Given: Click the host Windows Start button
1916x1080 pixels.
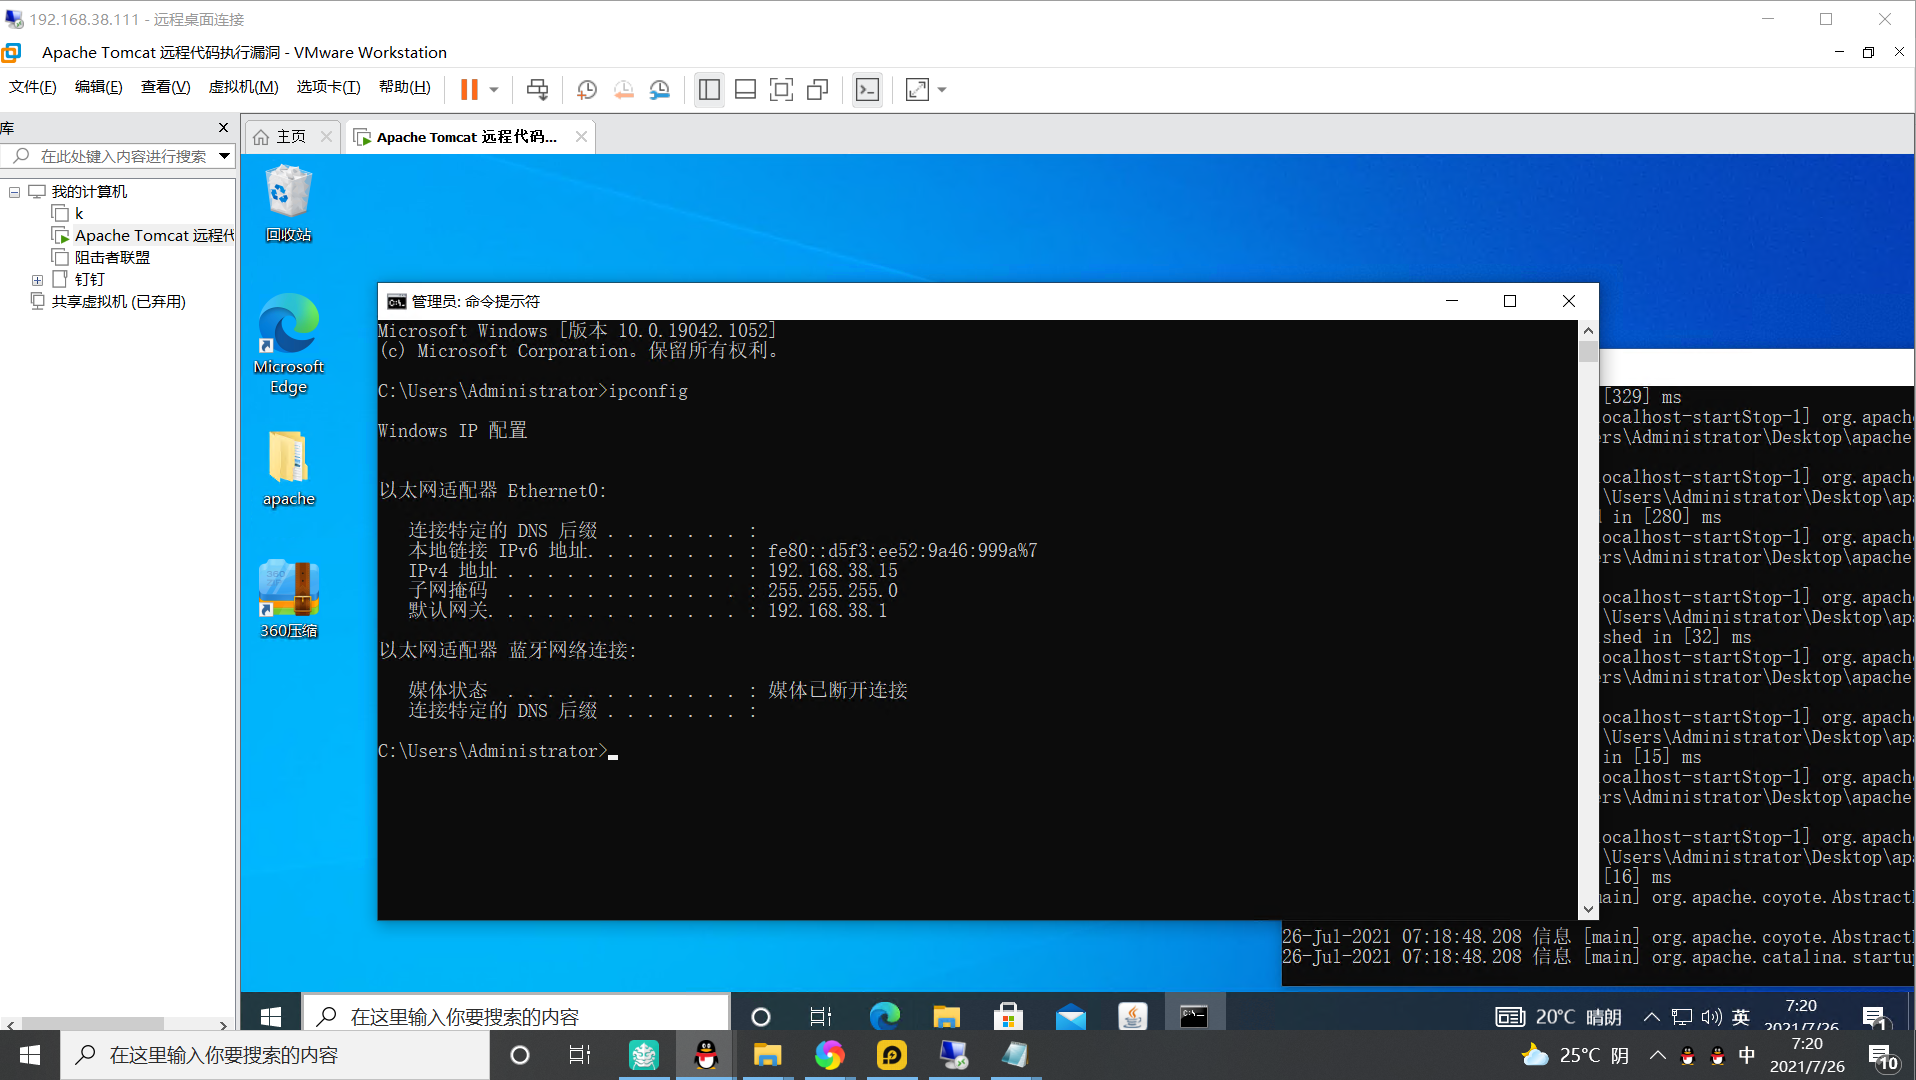Looking at the screenshot, I should coord(30,1055).
